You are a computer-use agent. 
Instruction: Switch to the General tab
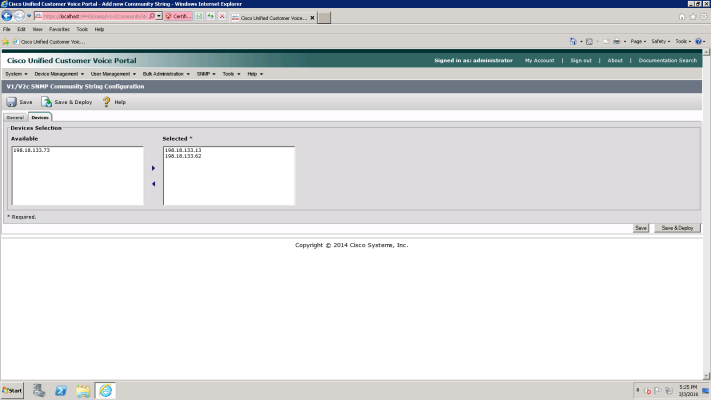point(15,117)
